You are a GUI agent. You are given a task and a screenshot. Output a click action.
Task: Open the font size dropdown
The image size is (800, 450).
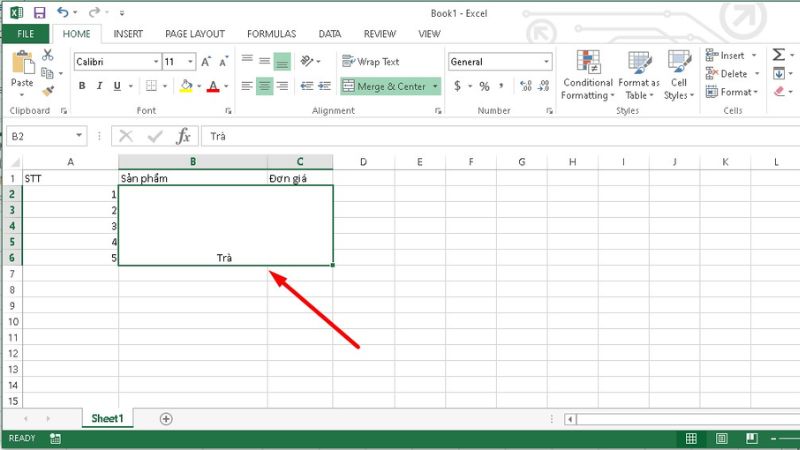[190, 62]
